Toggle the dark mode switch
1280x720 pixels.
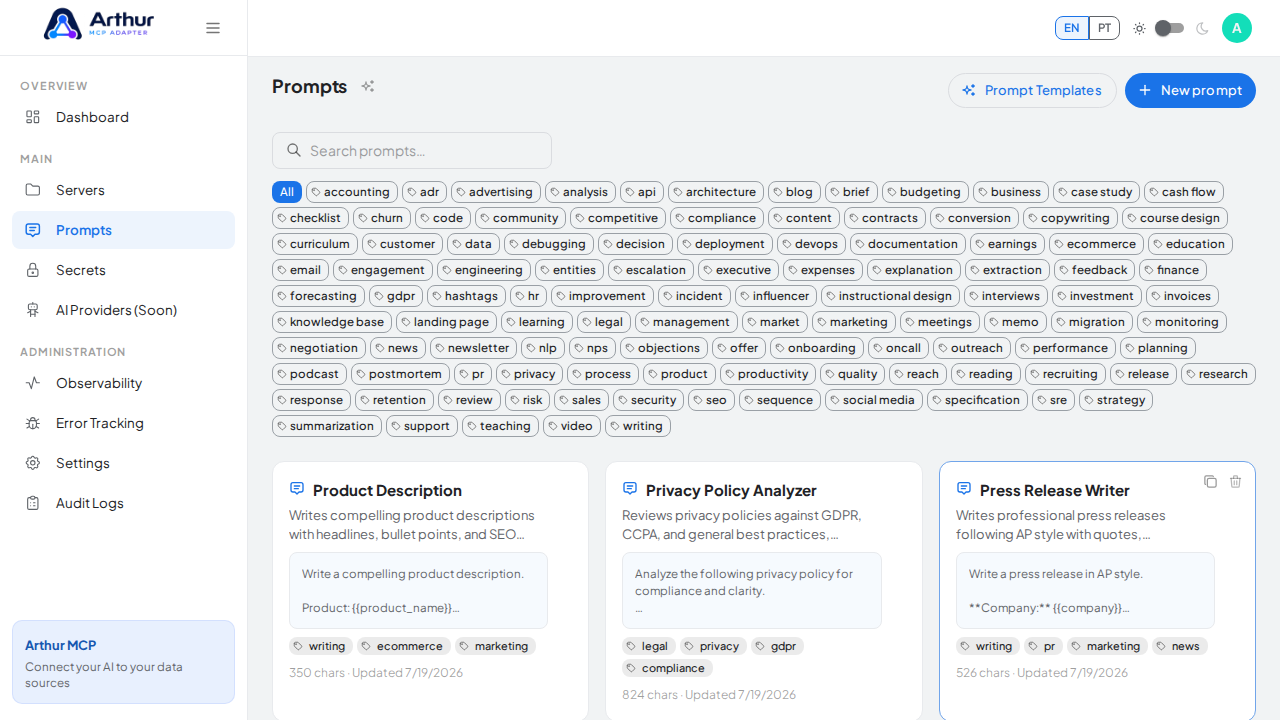[x=1169, y=28]
